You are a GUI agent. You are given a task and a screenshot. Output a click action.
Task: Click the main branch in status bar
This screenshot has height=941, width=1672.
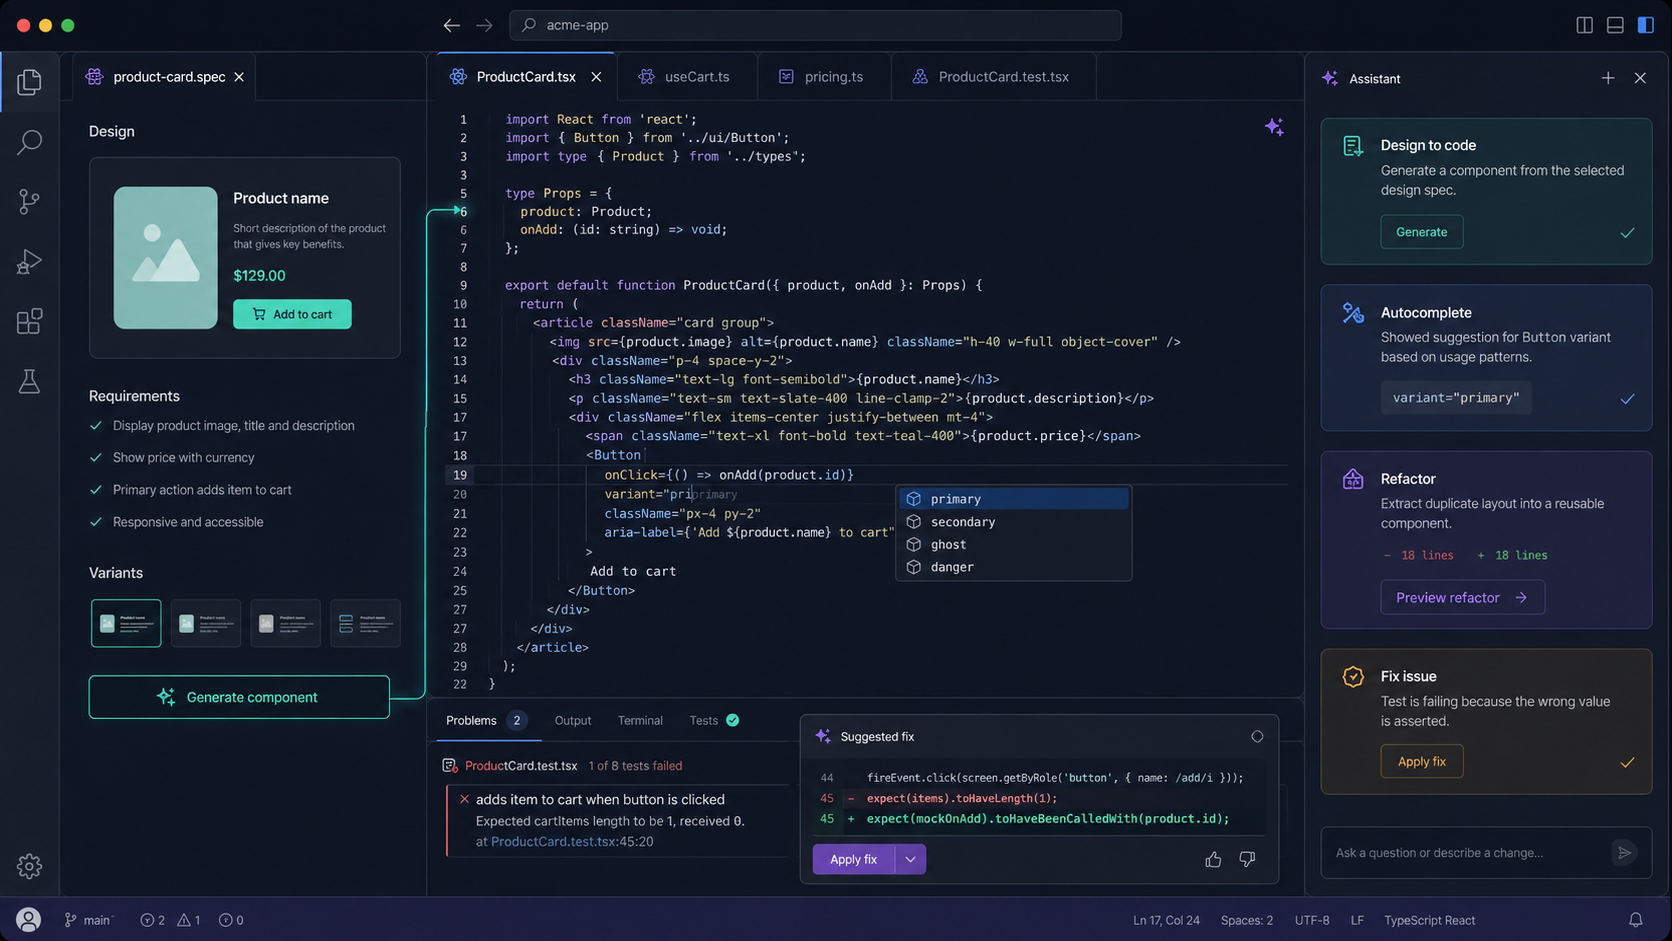point(88,920)
